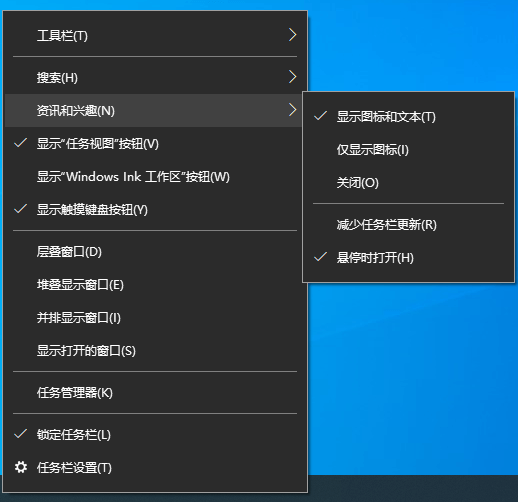The image size is (518, 502).
Task: Open the 搜索(H) submenu entry
Action: coord(155,77)
